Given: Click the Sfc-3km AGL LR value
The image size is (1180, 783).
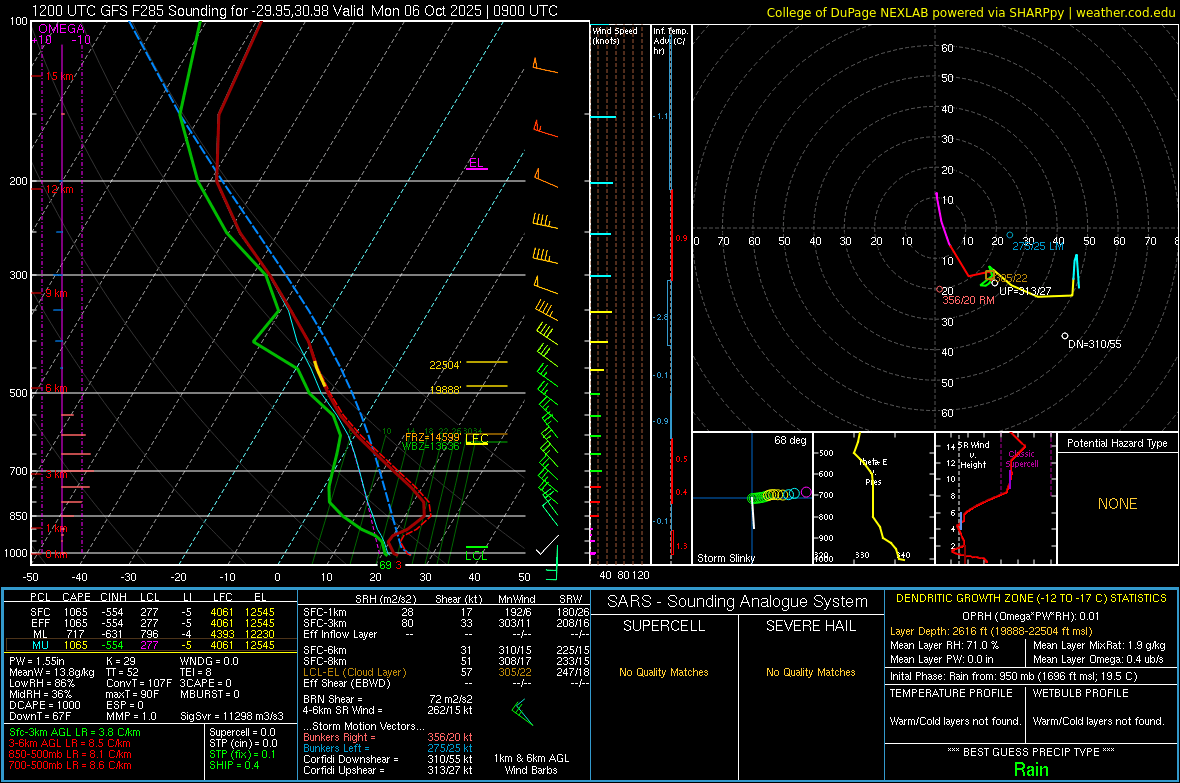Looking at the screenshot, I should pyautogui.click(x=75, y=733).
